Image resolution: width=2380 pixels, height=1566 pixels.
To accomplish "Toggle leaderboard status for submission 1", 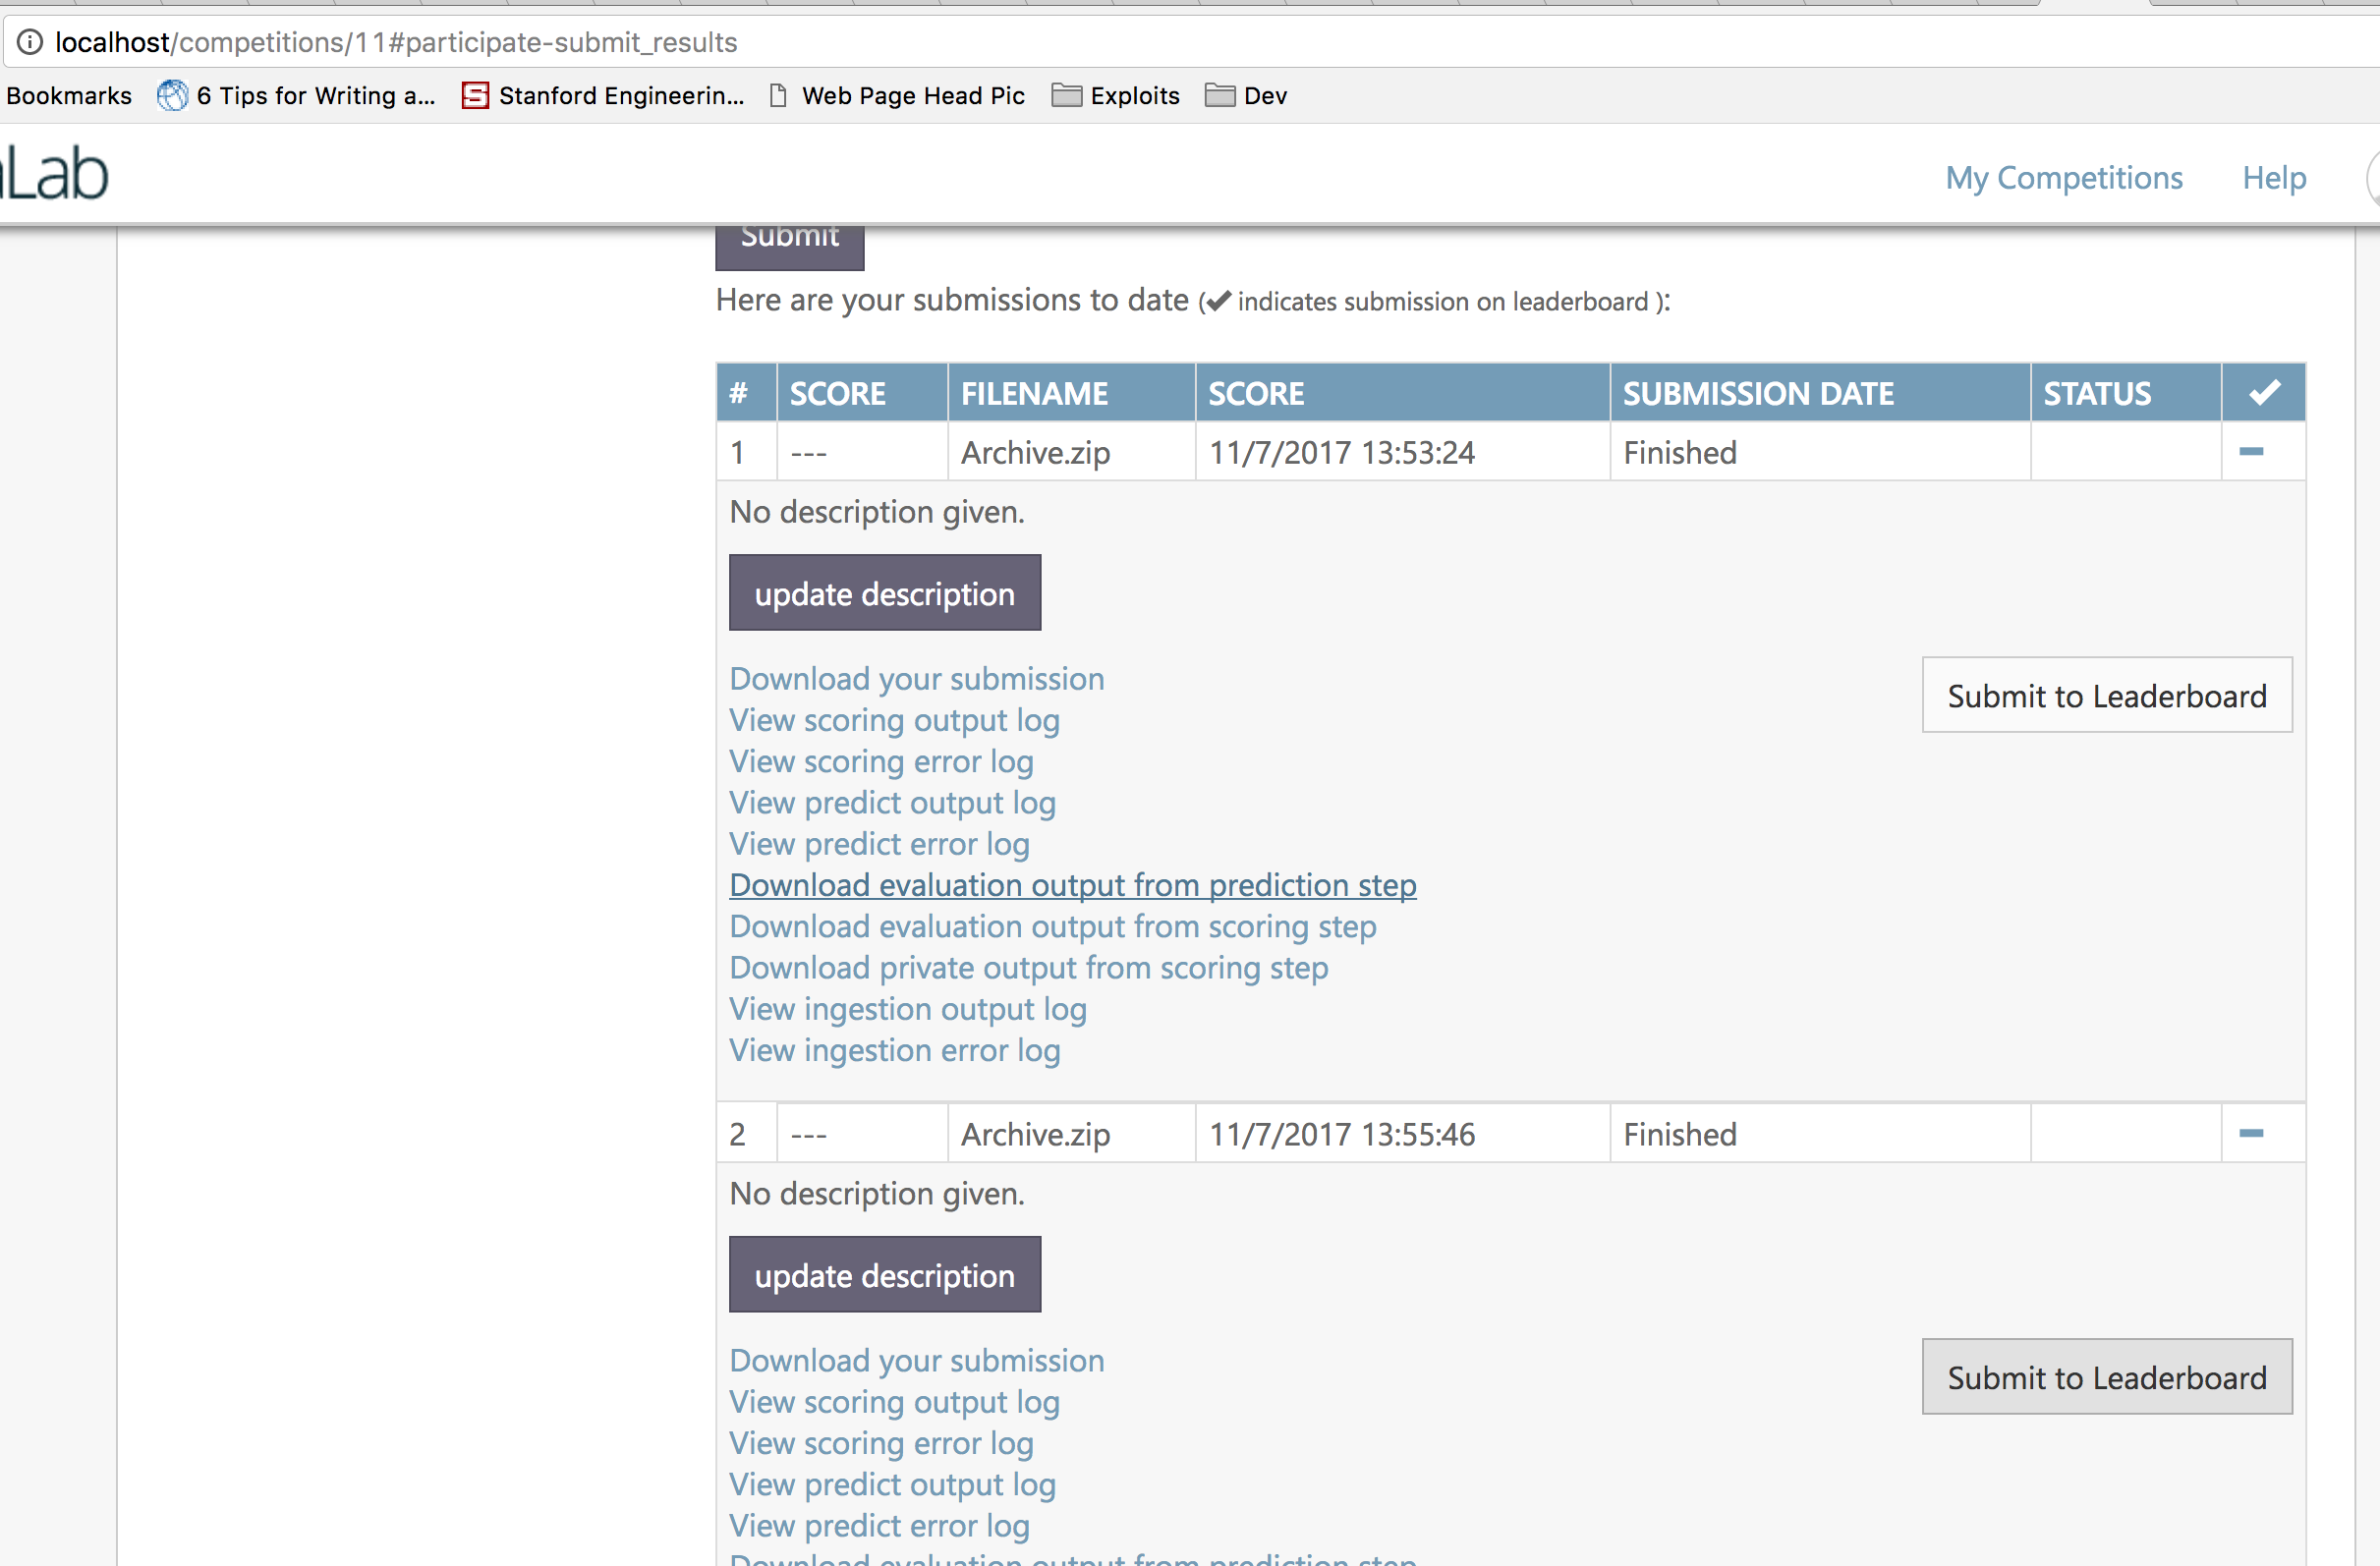I will [x=2251, y=452].
